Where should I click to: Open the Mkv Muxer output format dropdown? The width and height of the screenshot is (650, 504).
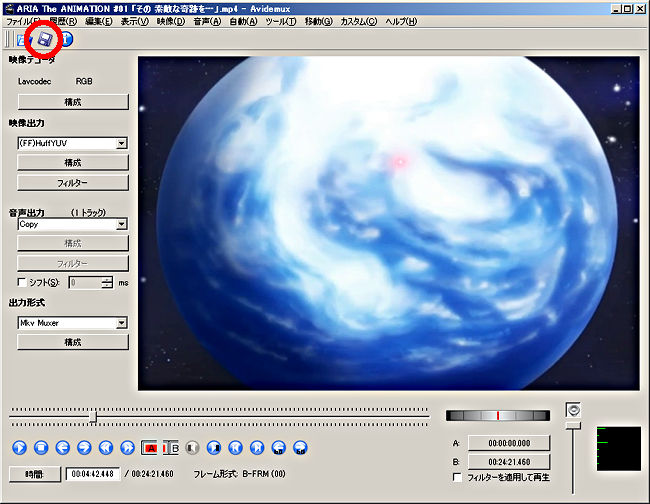tap(73, 323)
